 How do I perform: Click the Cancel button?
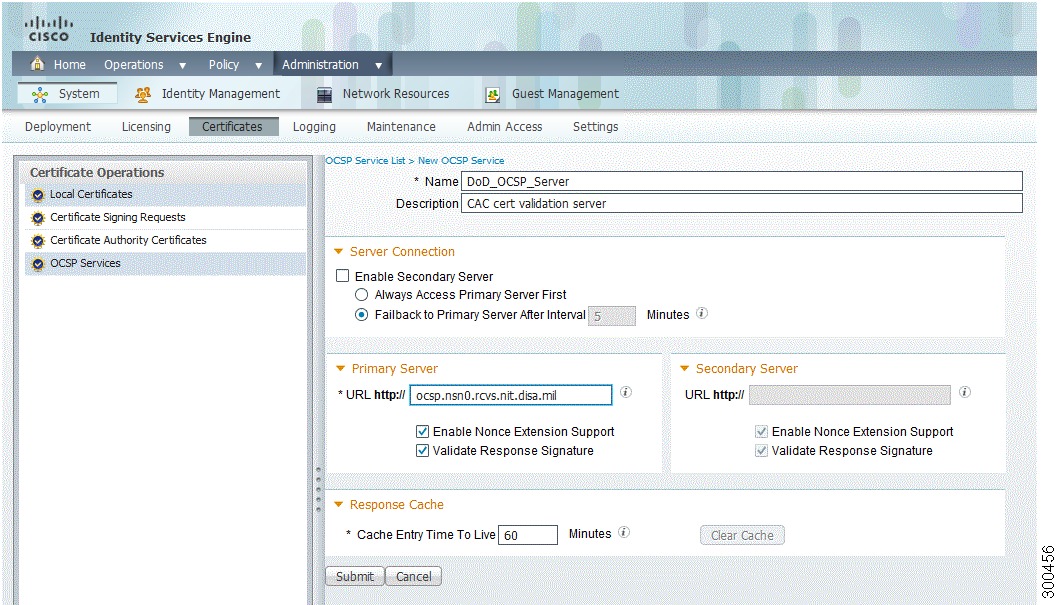(414, 576)
